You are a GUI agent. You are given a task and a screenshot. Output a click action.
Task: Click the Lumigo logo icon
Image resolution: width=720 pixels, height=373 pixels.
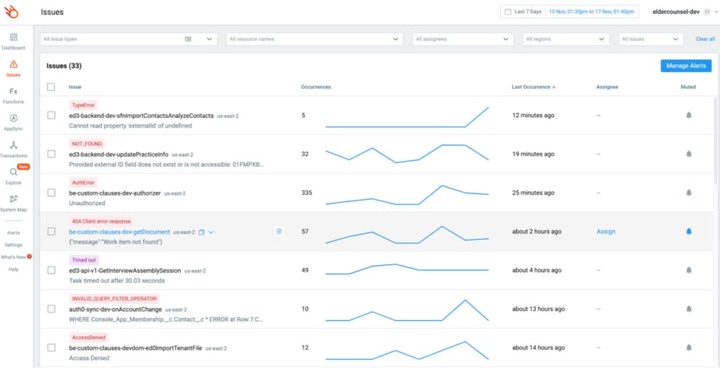11,12
